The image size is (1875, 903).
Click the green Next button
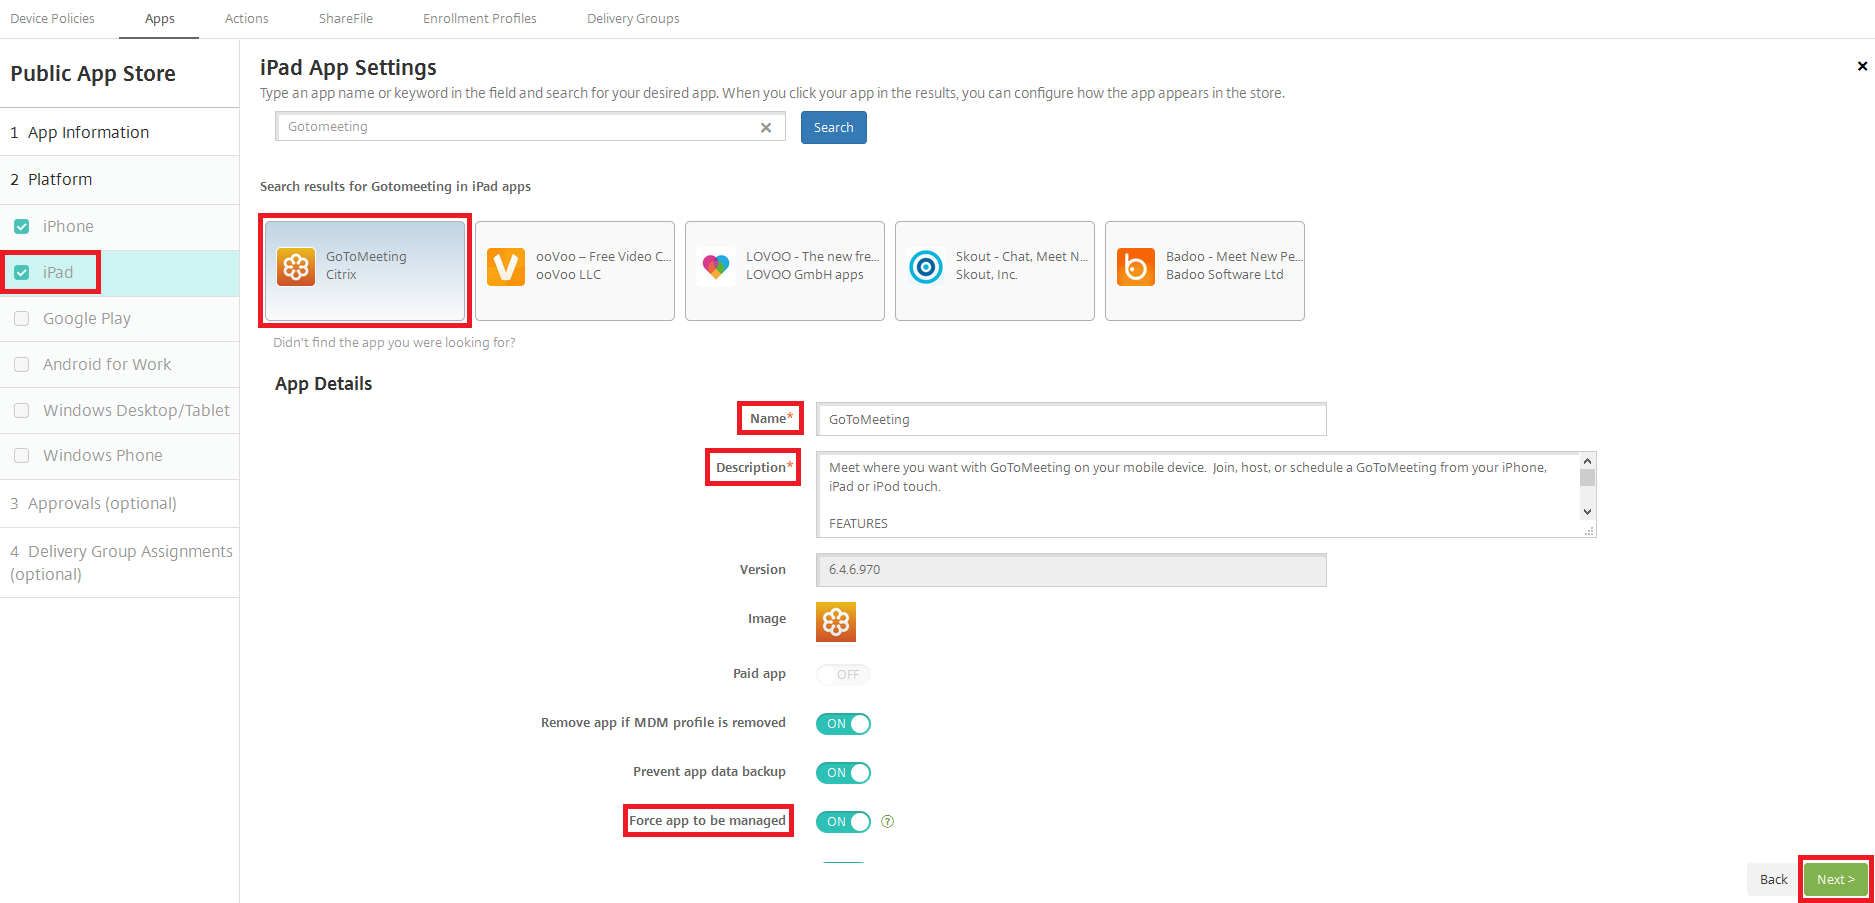1835,880
